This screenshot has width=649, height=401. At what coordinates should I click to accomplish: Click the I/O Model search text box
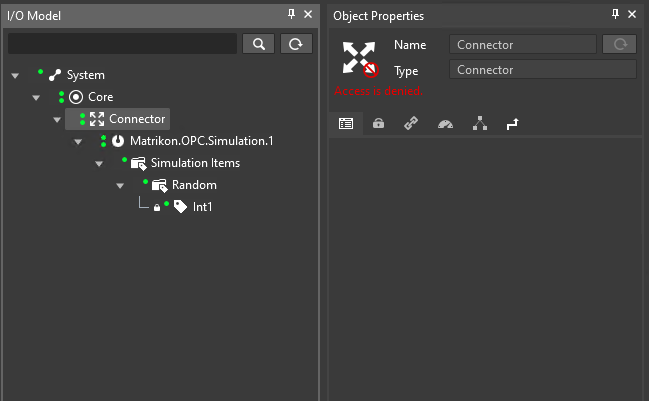click(122, 44)
